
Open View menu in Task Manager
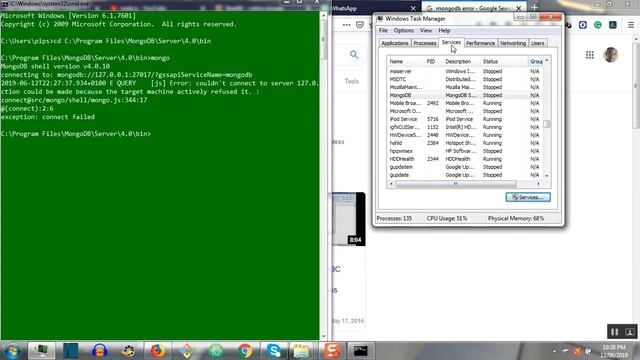pyautogui.click(x=426, y=31)
